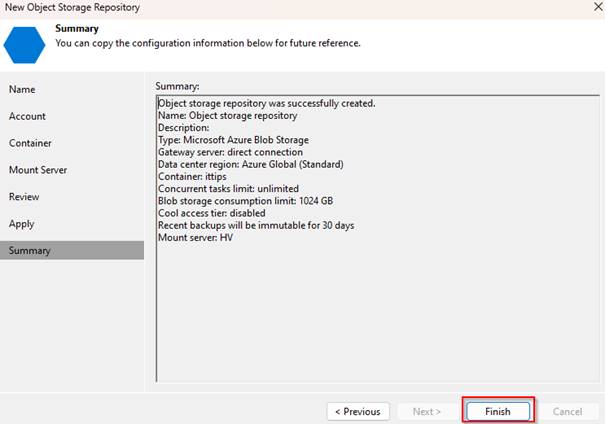
Task: Click the Container: ittips line
Action: [192, 176]
